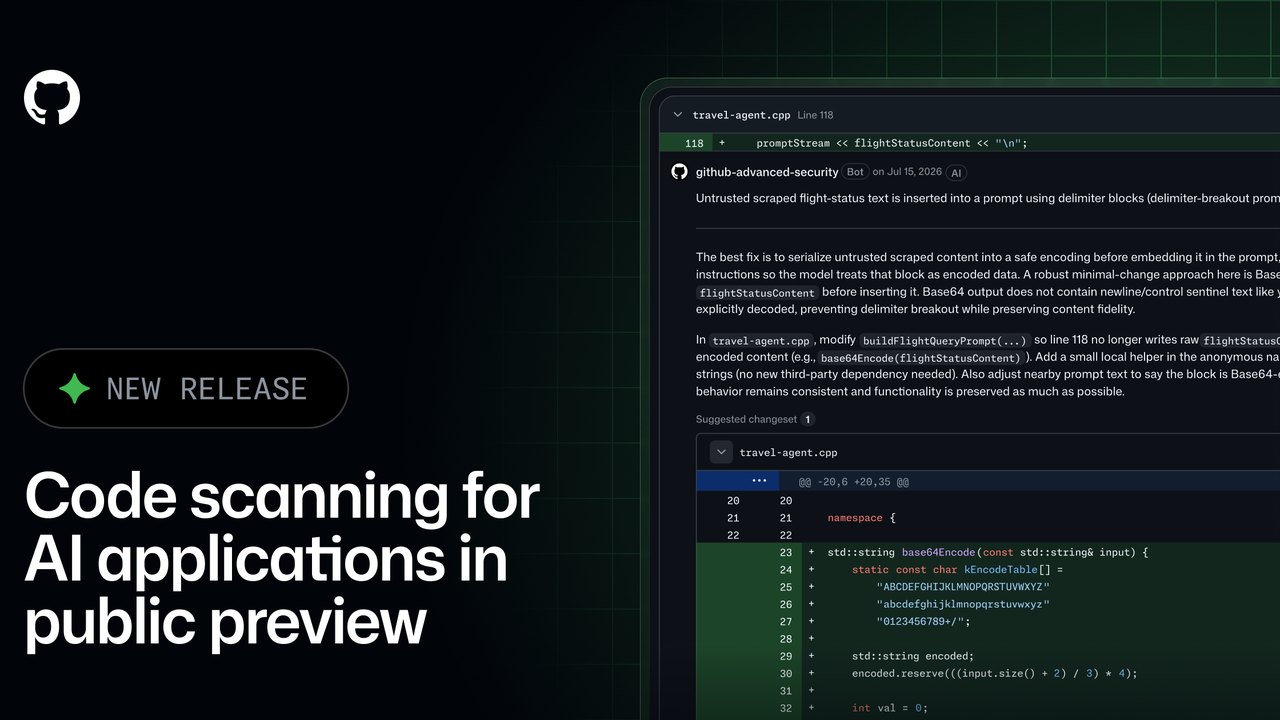
Task: Collapse the suggested changeset travel-agent.cpp file
Action: pos(721,452)
